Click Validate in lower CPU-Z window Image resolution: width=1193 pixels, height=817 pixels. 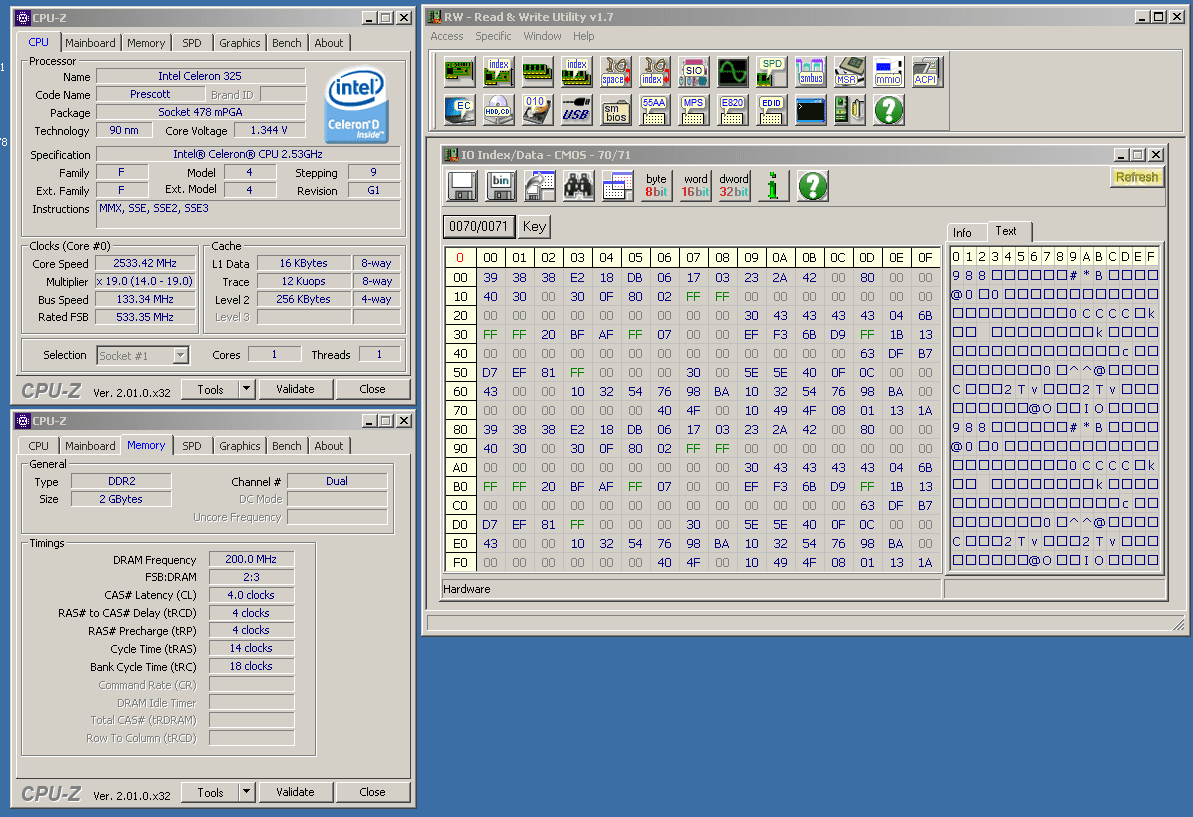click(x=295, y=792)
